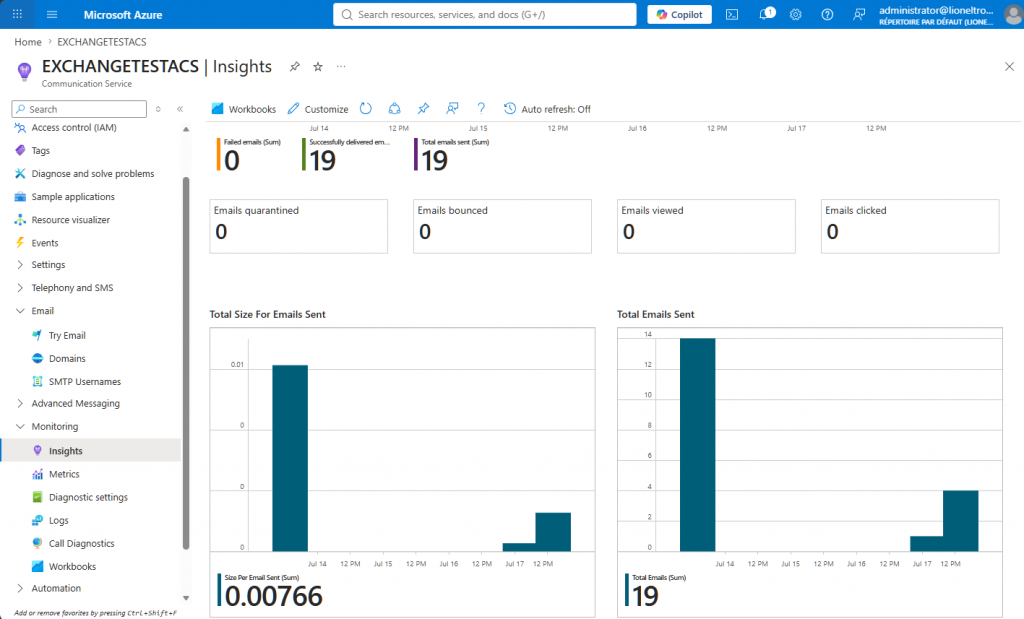Open the header feedback icon
The width and height of the screenshot is (1024, 619).
[859, 14]
